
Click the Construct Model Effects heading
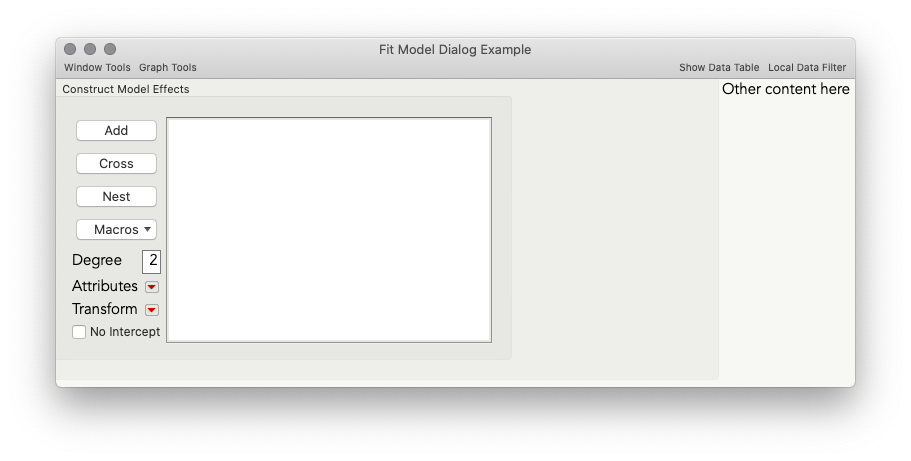click(x=126, y=89)
